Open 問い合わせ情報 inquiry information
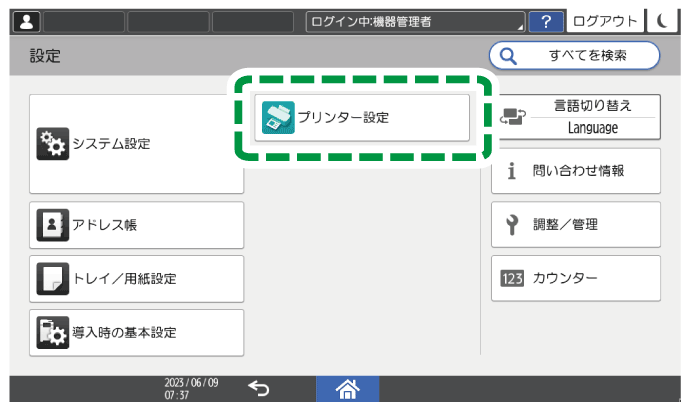 click(576, 171)
